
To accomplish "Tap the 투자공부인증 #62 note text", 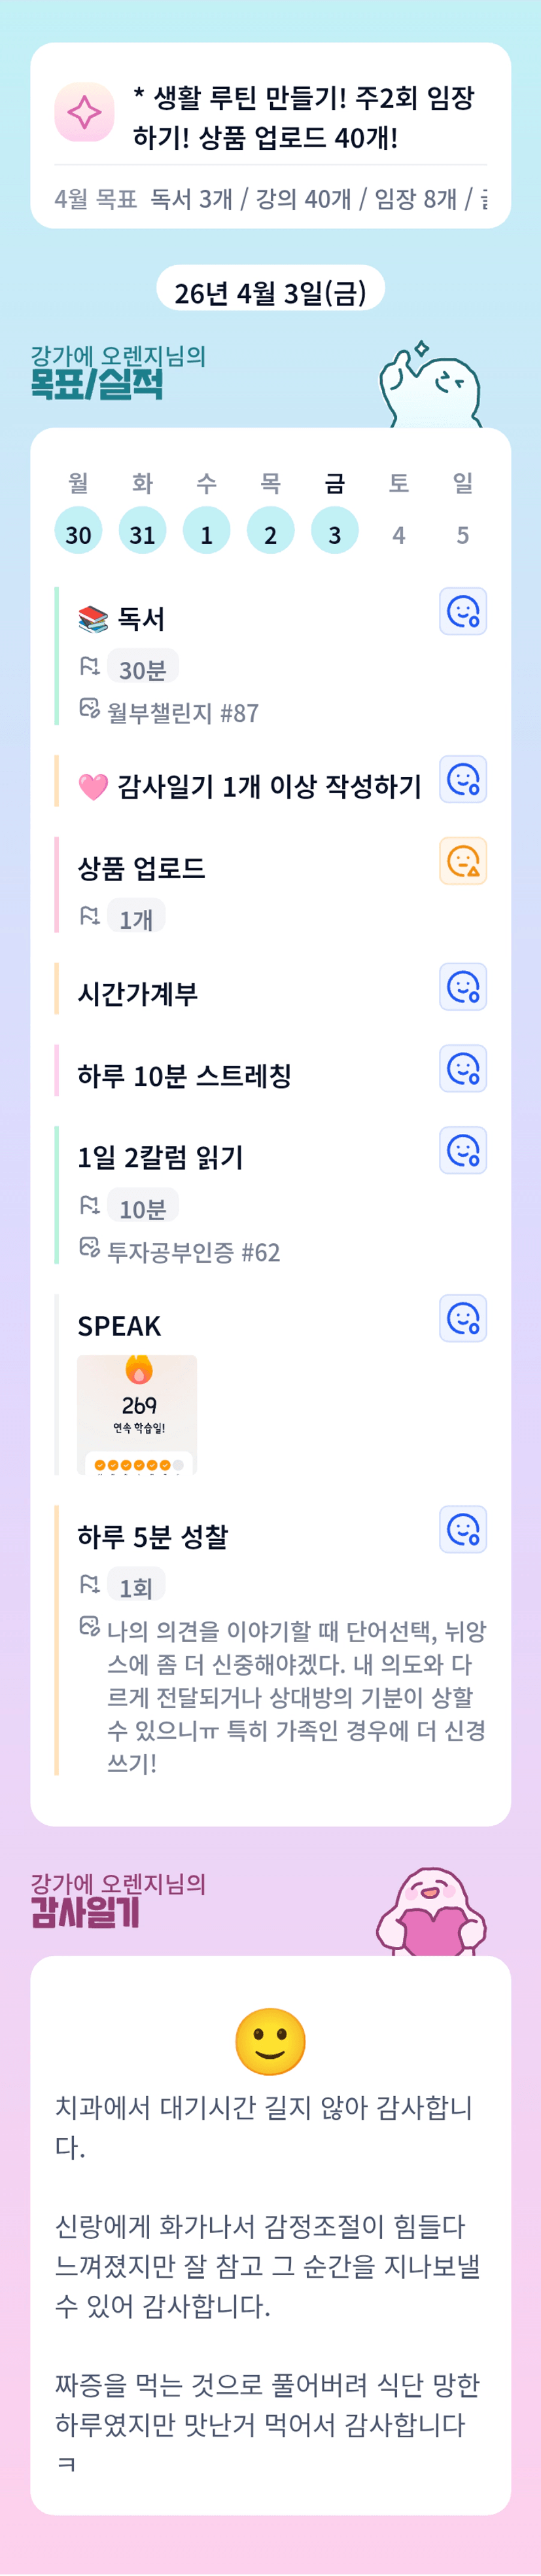I will [x=193, y=1252].
